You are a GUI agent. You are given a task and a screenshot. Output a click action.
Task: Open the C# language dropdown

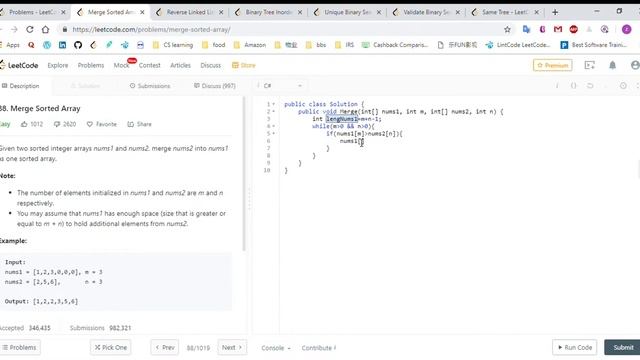point(282,86)
